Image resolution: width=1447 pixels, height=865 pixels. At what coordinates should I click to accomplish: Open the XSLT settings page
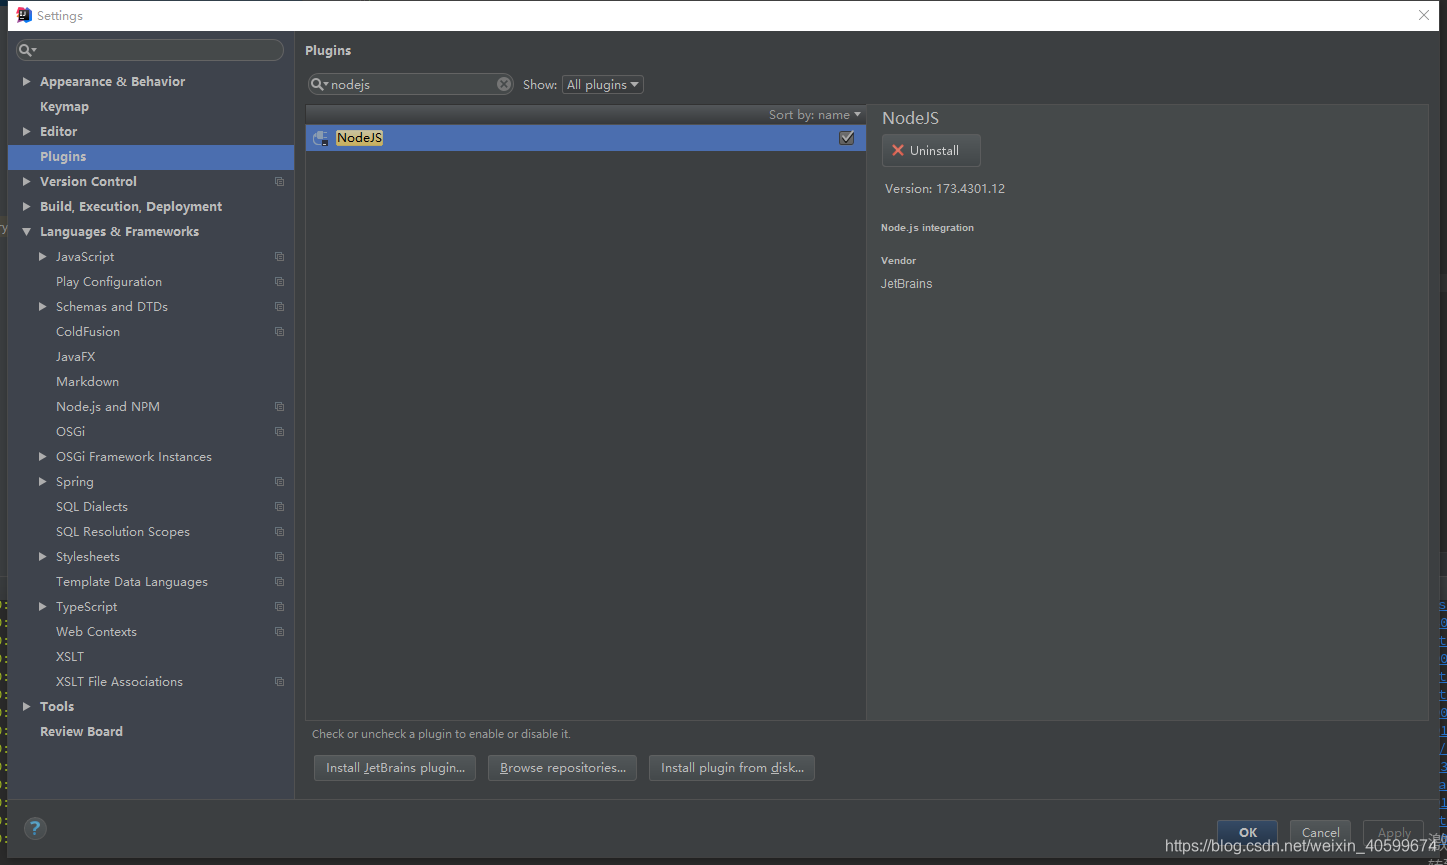70,656
